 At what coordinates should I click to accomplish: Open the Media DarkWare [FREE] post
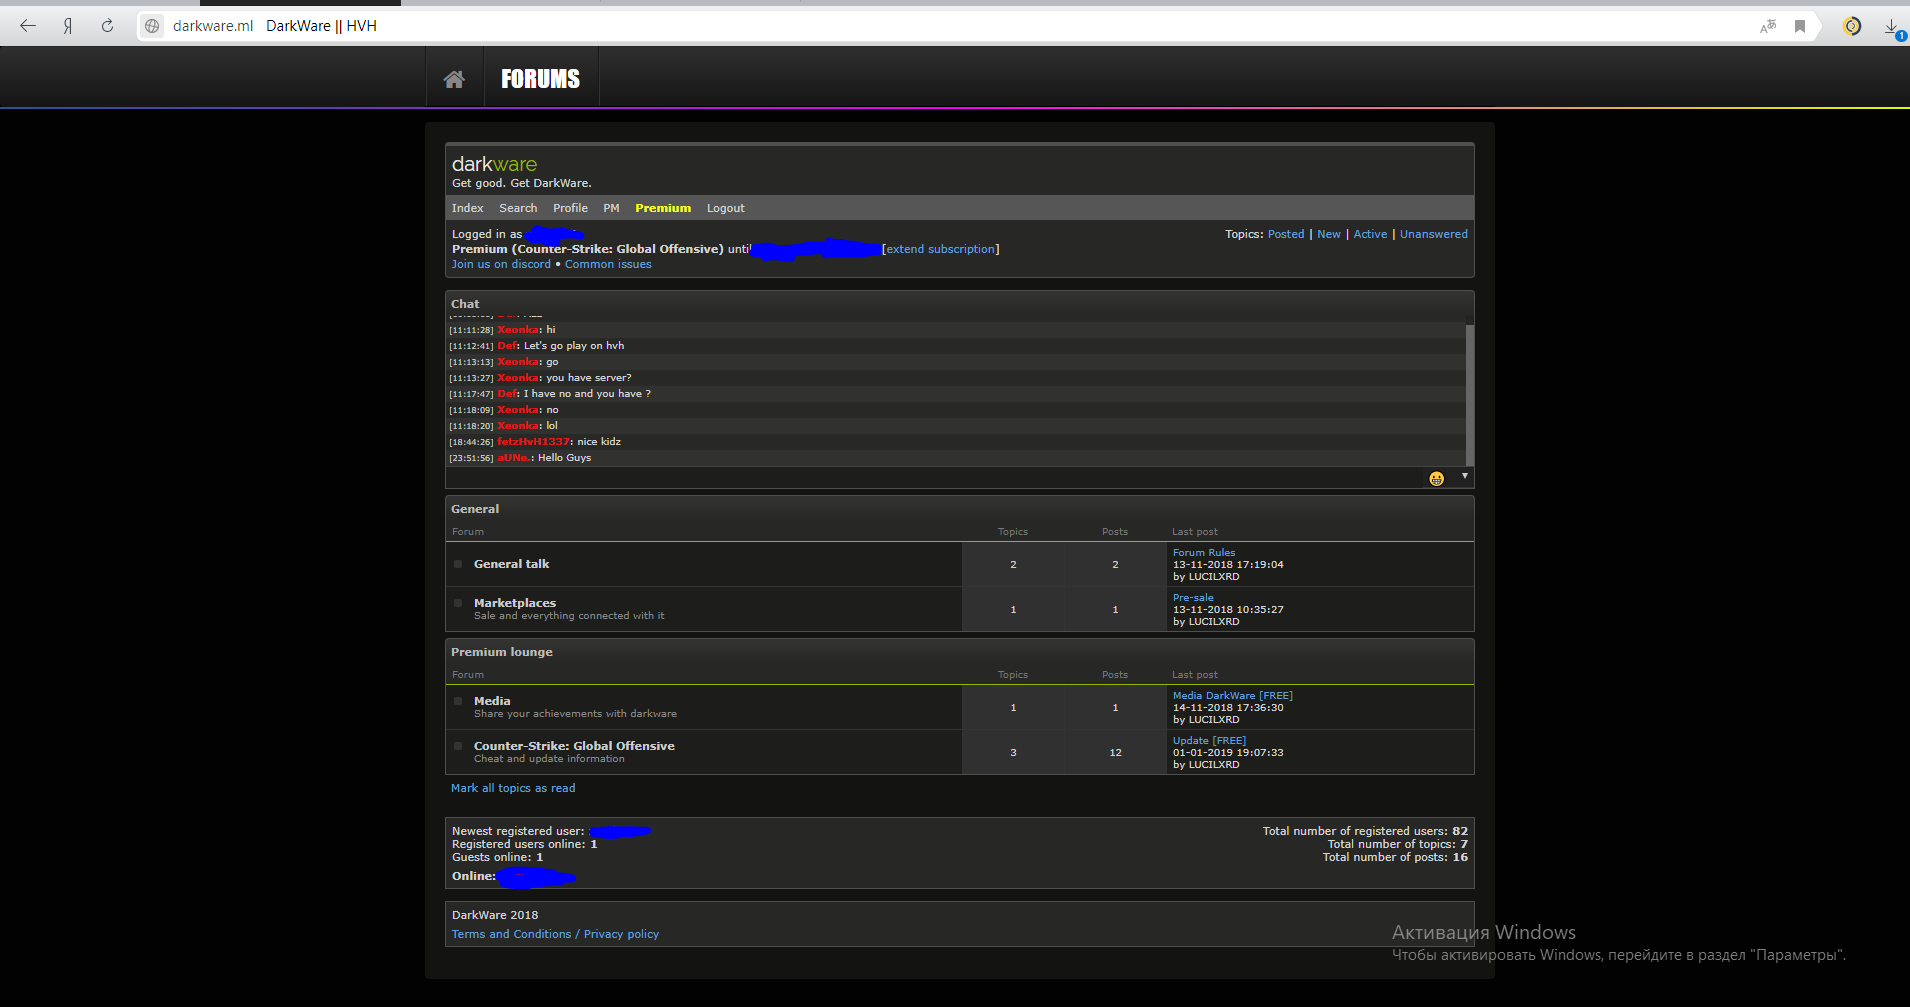(x=1232, y=695)
